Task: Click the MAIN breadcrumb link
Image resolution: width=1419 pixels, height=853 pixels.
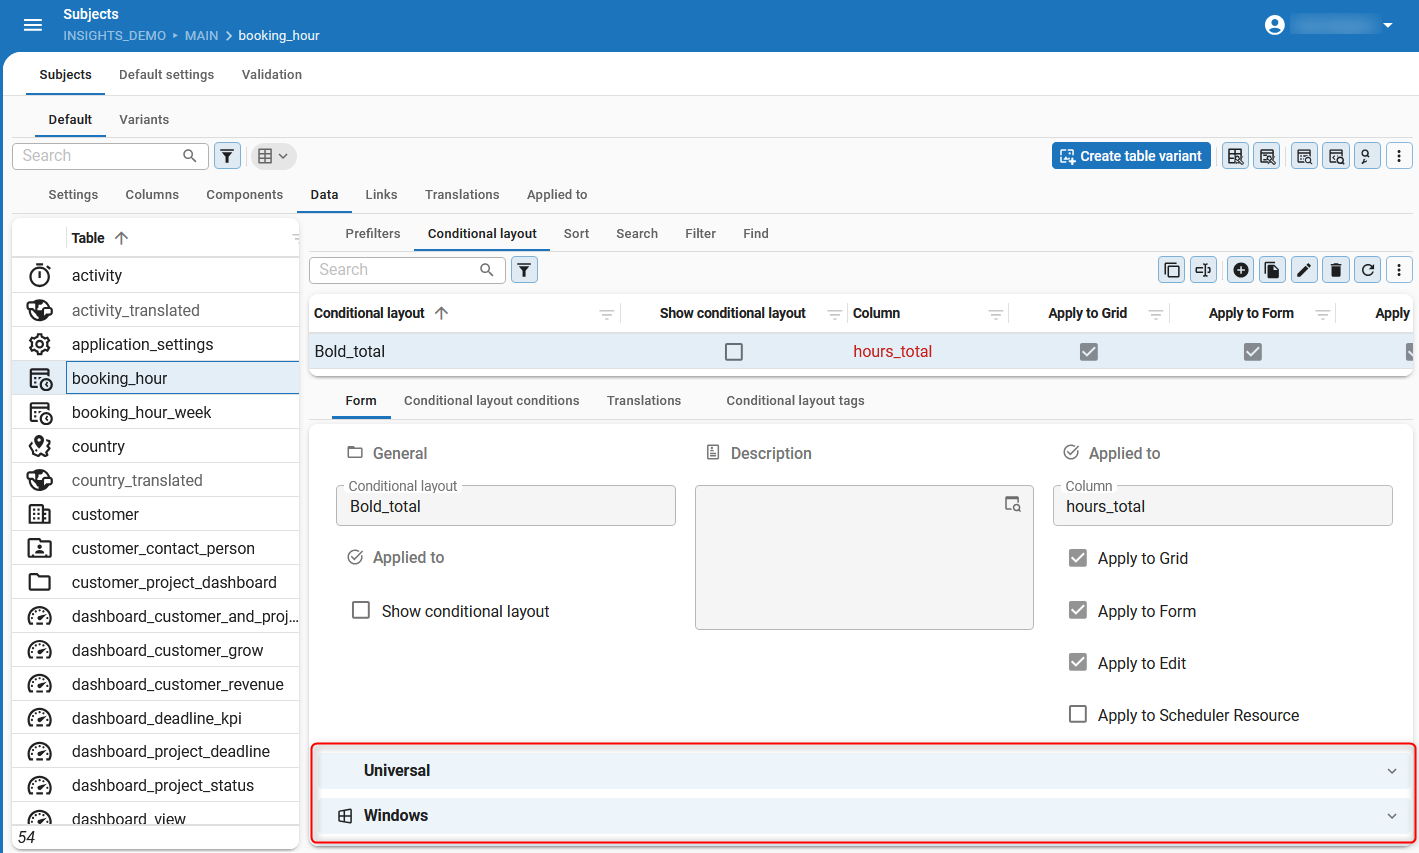Action: pyautogui.click(x=201, y=35)
